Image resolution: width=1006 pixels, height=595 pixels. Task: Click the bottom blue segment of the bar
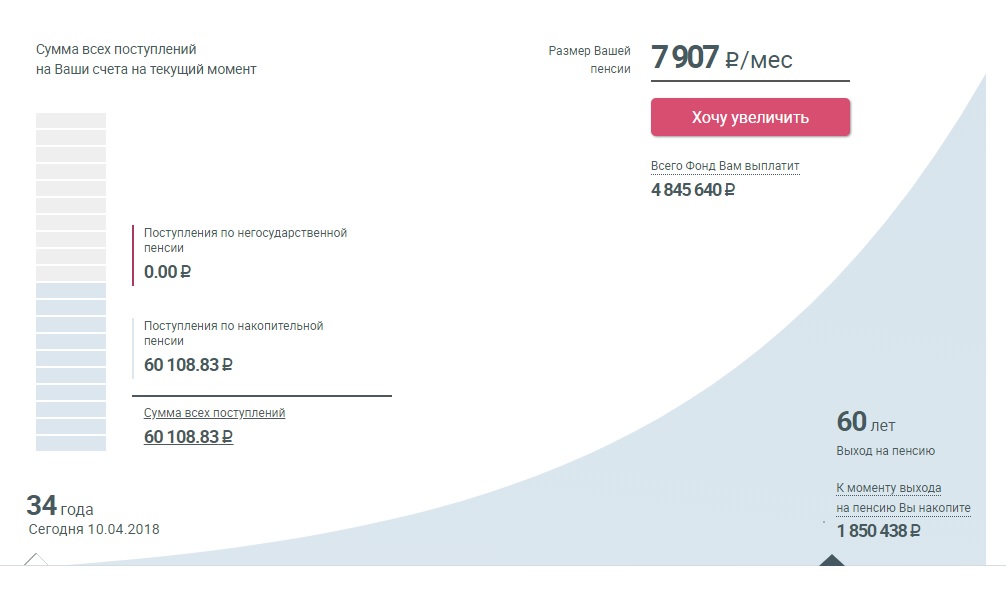(x=71, y=444)
